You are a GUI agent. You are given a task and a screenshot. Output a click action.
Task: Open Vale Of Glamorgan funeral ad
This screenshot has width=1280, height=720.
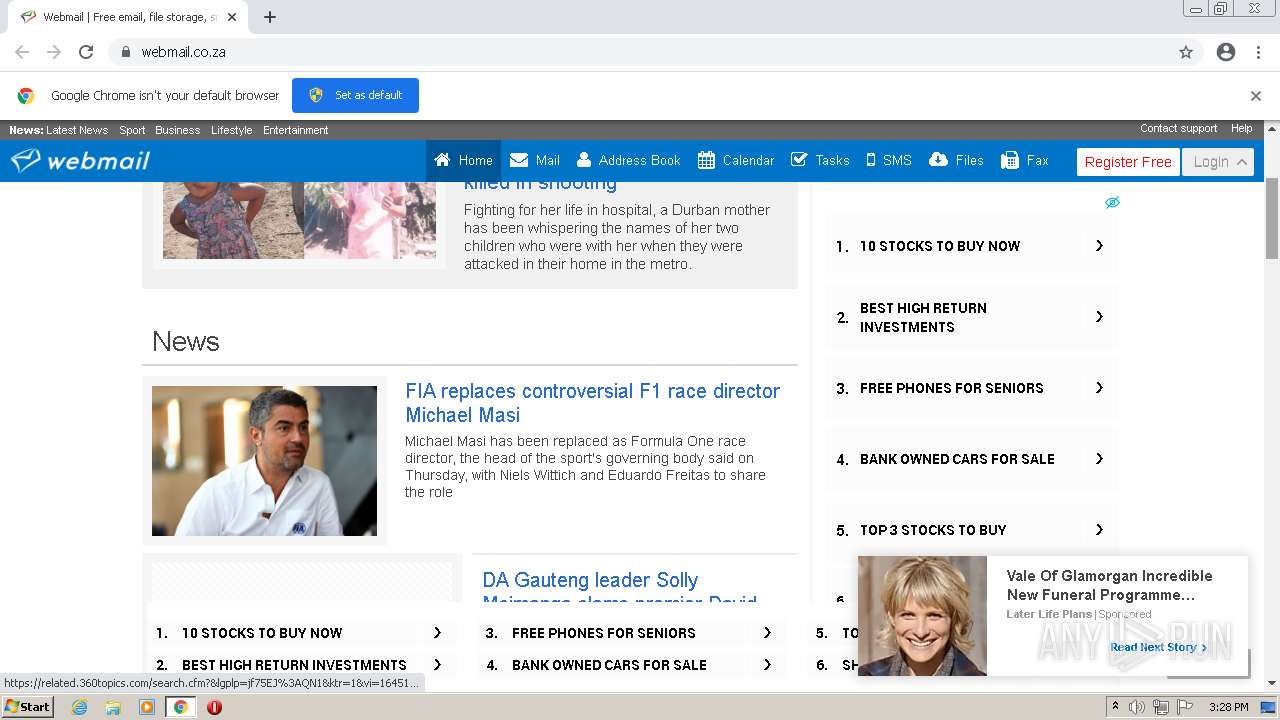point(1109,585)
